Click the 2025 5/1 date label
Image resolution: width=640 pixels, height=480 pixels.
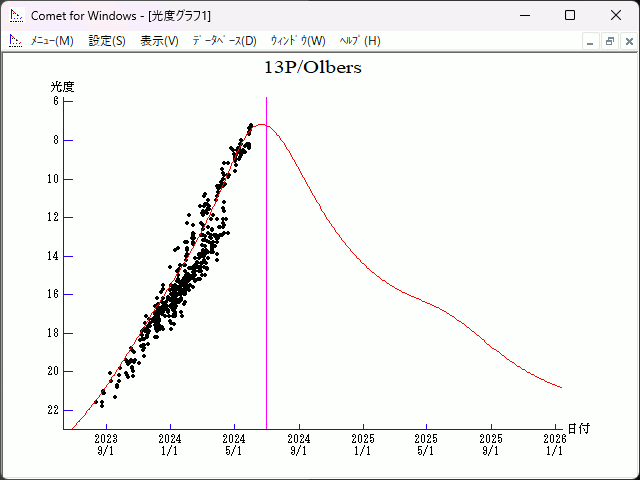coord(426,445)
